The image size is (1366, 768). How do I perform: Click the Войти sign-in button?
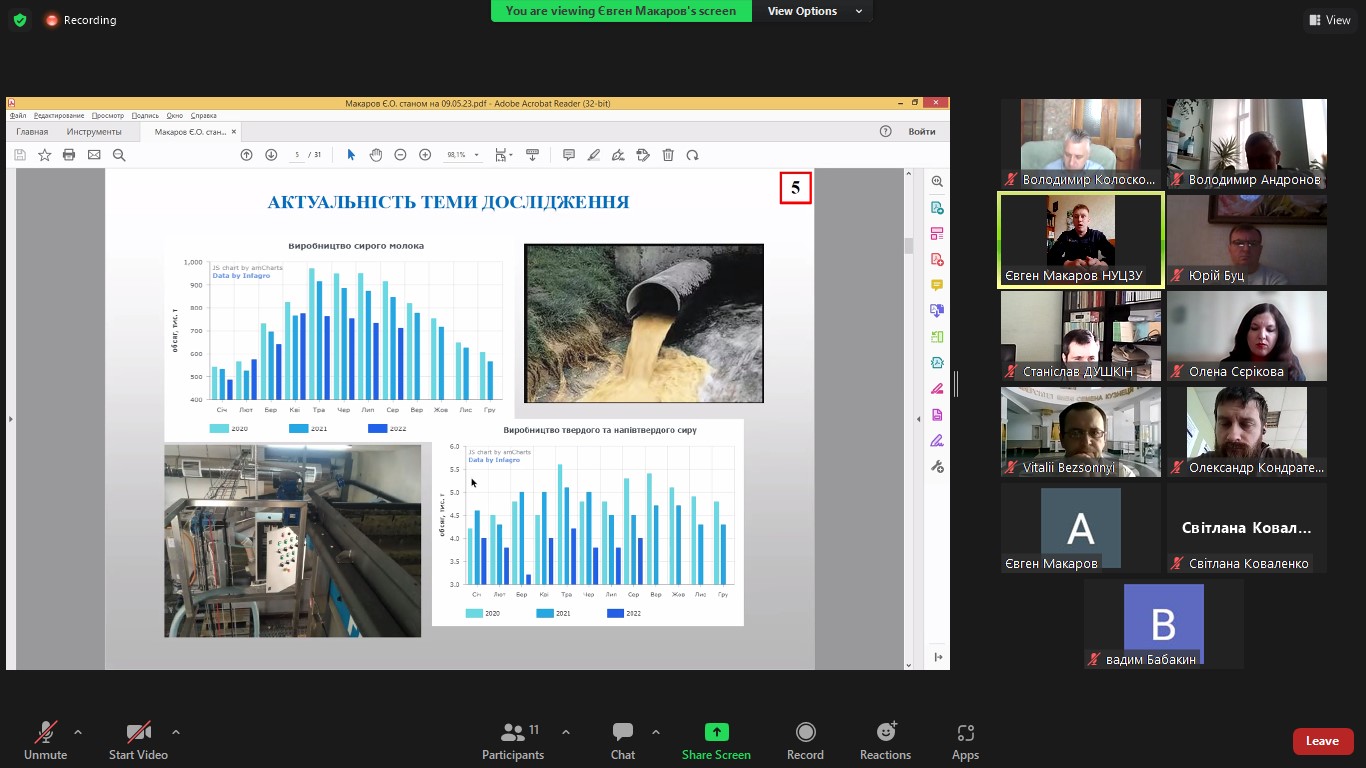pos(922,132)
